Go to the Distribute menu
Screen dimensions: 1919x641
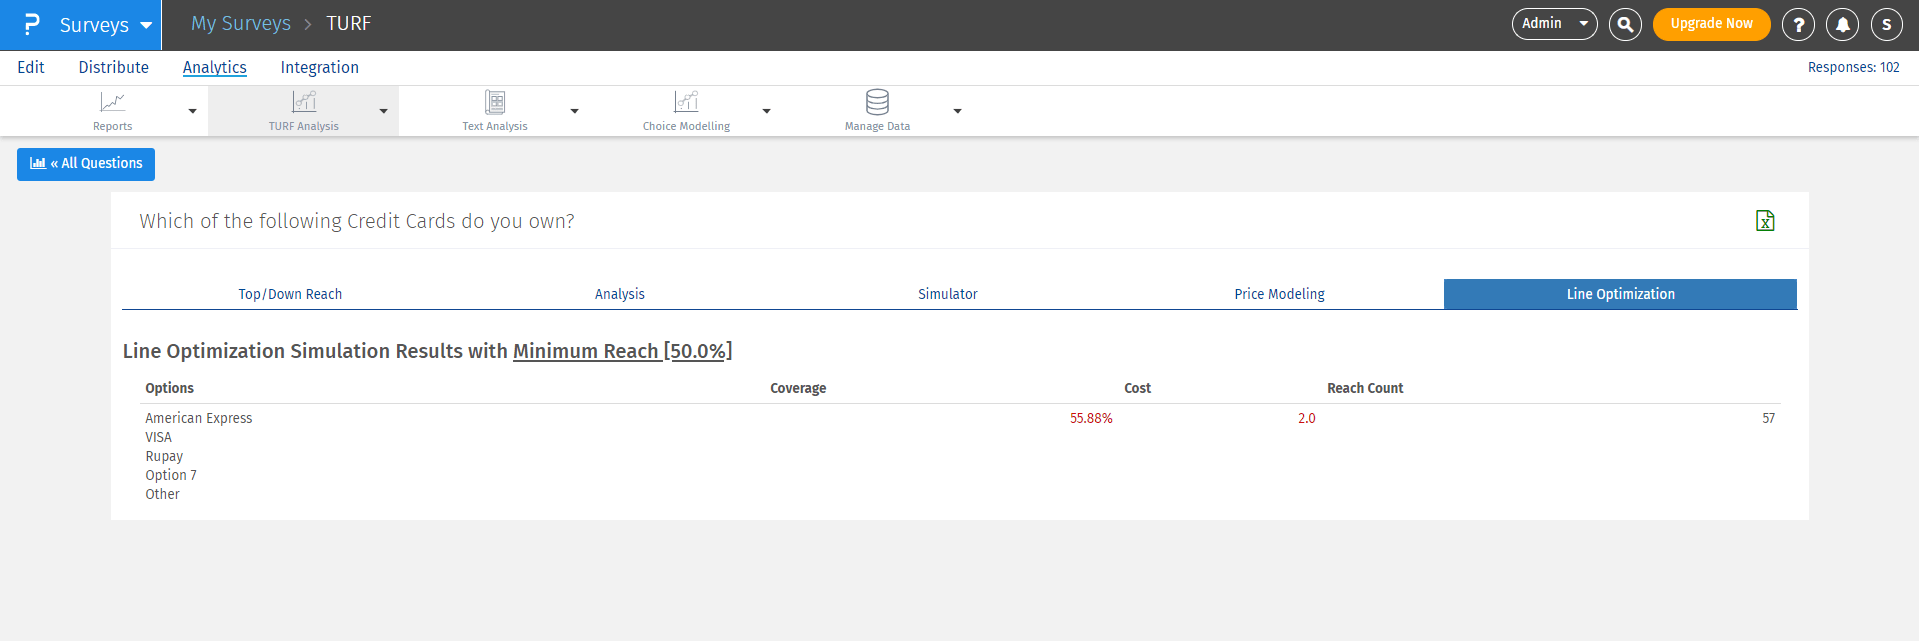114,67
